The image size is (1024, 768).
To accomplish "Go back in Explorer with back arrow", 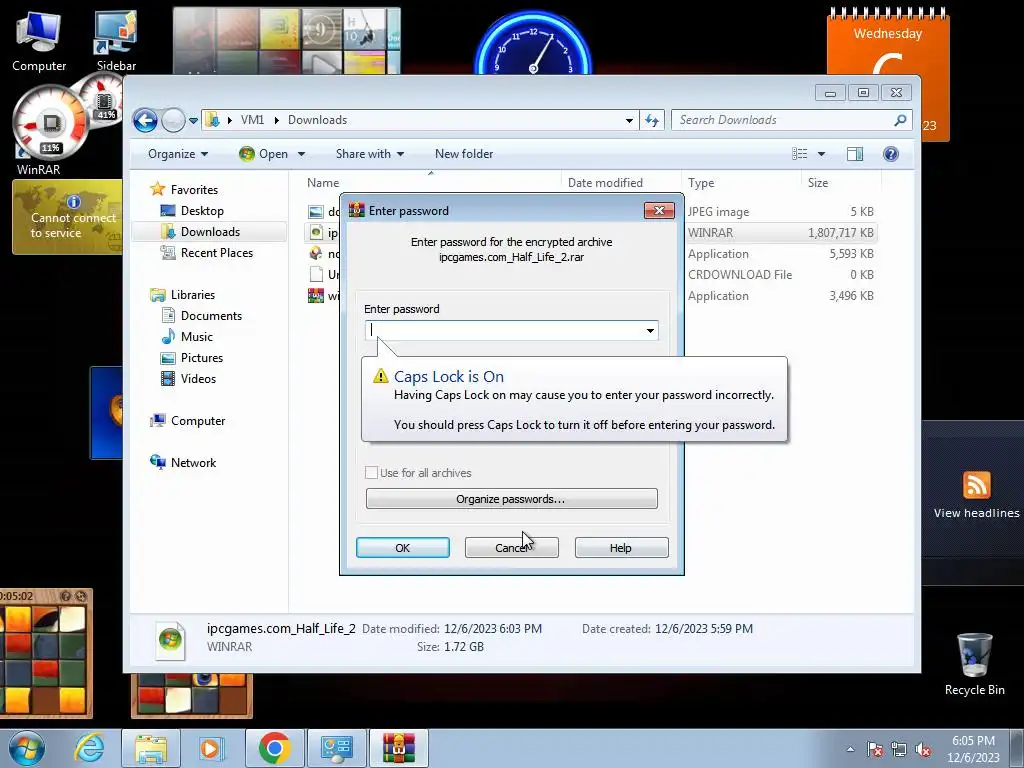I will pyautogui.click(x=145, y=120).
